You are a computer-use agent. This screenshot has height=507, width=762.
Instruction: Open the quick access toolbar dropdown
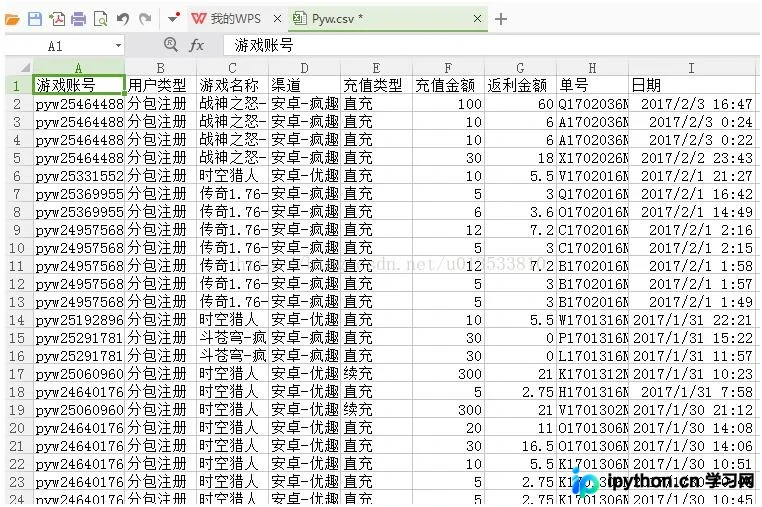pyautogui.click(x=174, y=18)
